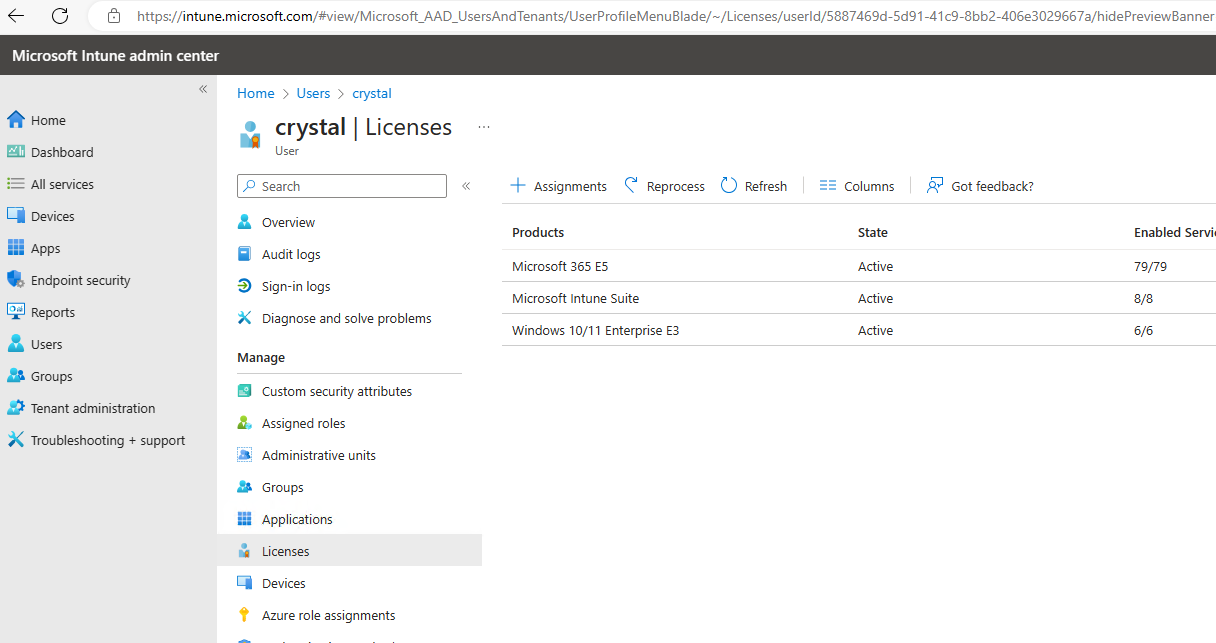Click the Custom security attributes icon
Viewport: 1216px width, 643px height.
click(x=245, y=391)
